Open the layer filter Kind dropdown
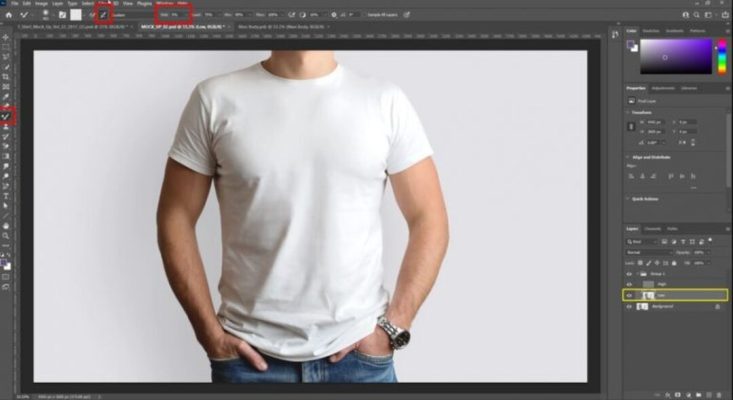733x400 pixels. coord(642,242)
